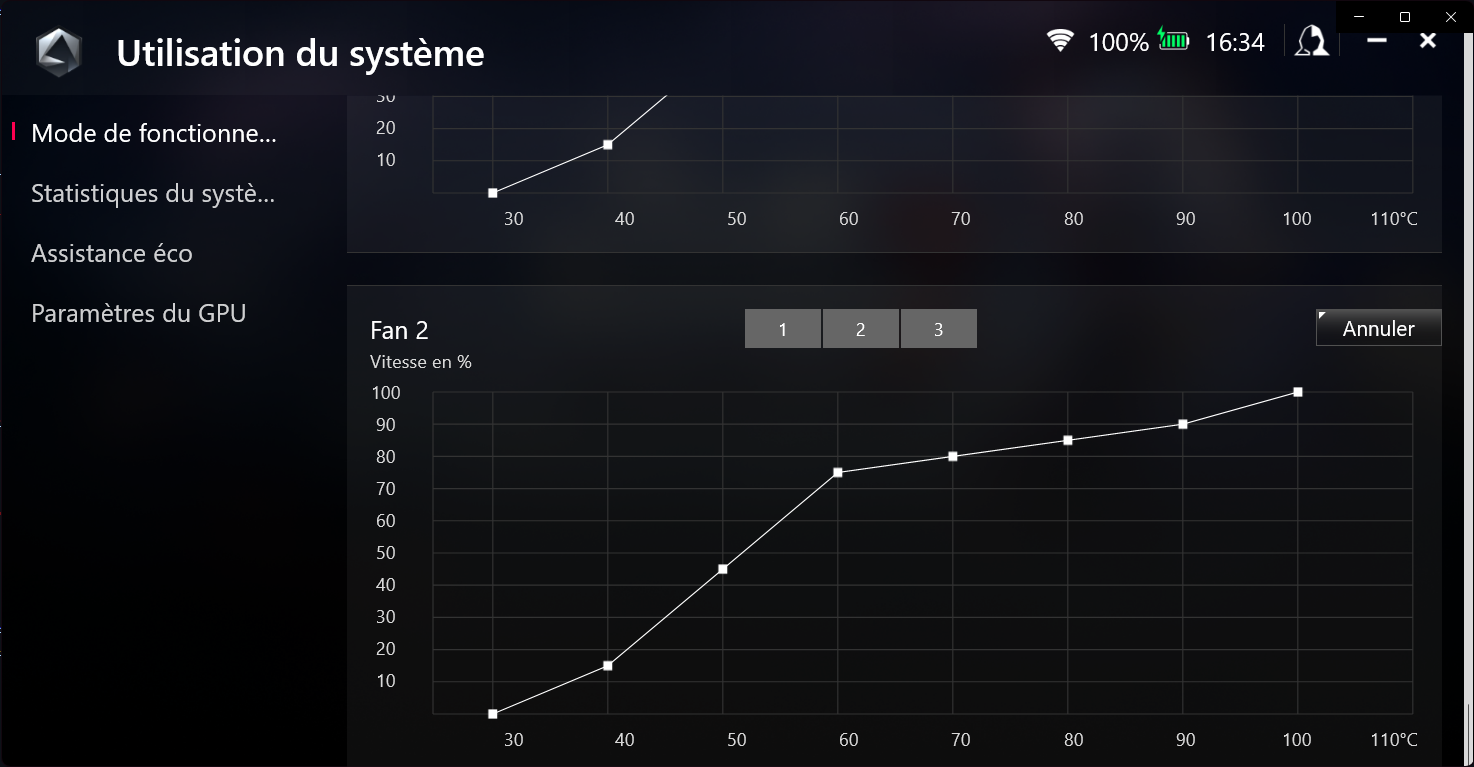Select fan preset 3 for Fan 2
Image resolution: width=1474 pixels, height=767 pixels.
click(x=938, y=328)
